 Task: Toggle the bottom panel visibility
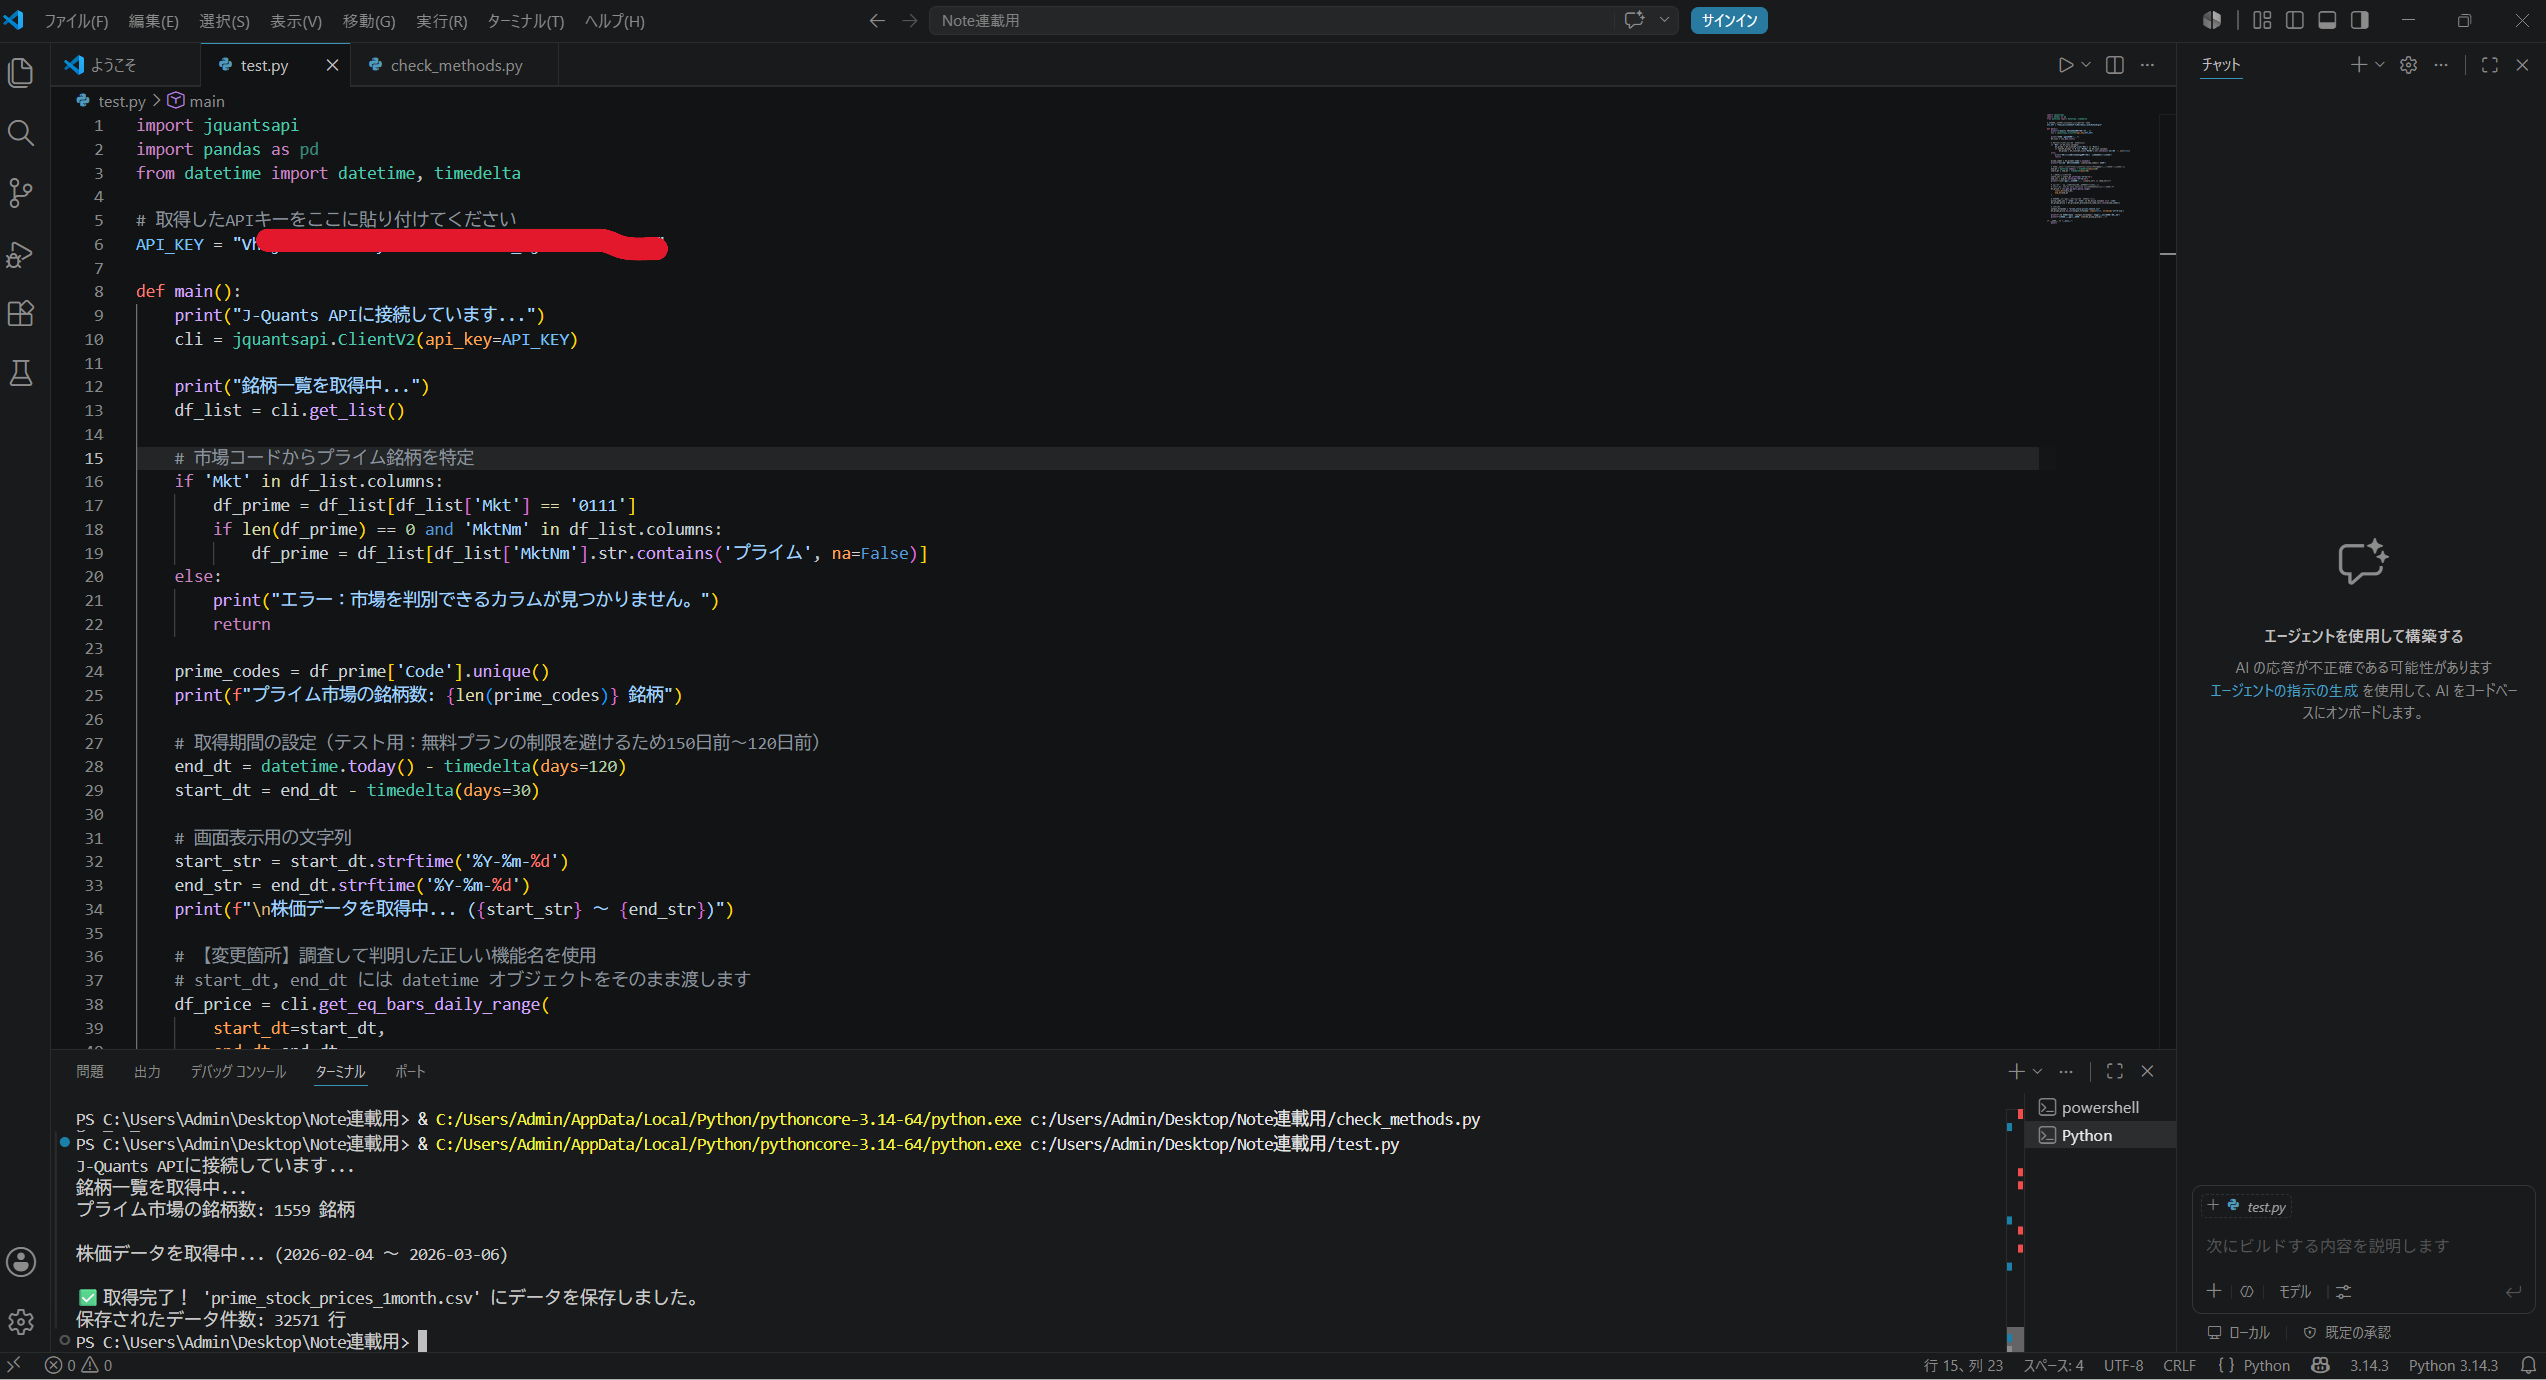[x=2328, y=20]
